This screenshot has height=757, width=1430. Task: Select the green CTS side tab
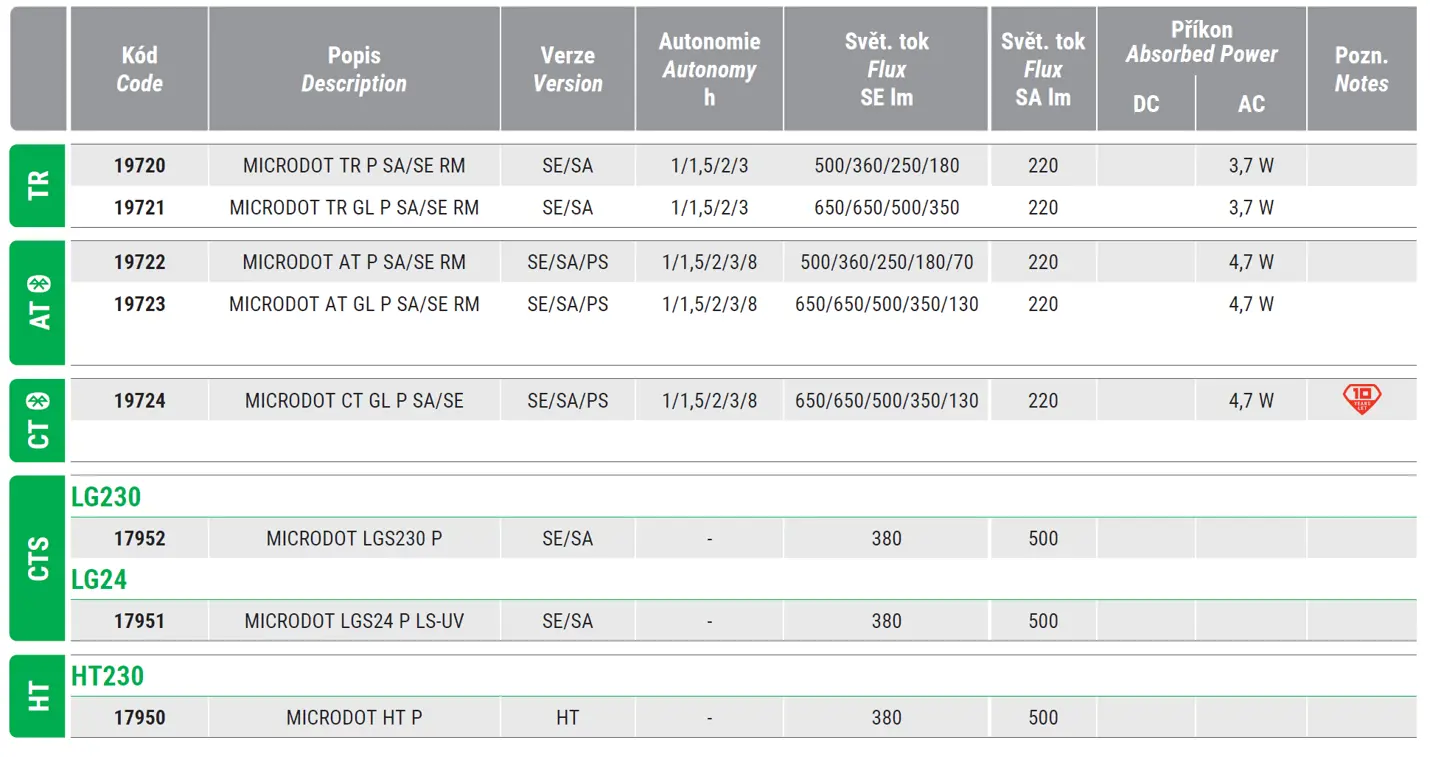pos(38,558)
